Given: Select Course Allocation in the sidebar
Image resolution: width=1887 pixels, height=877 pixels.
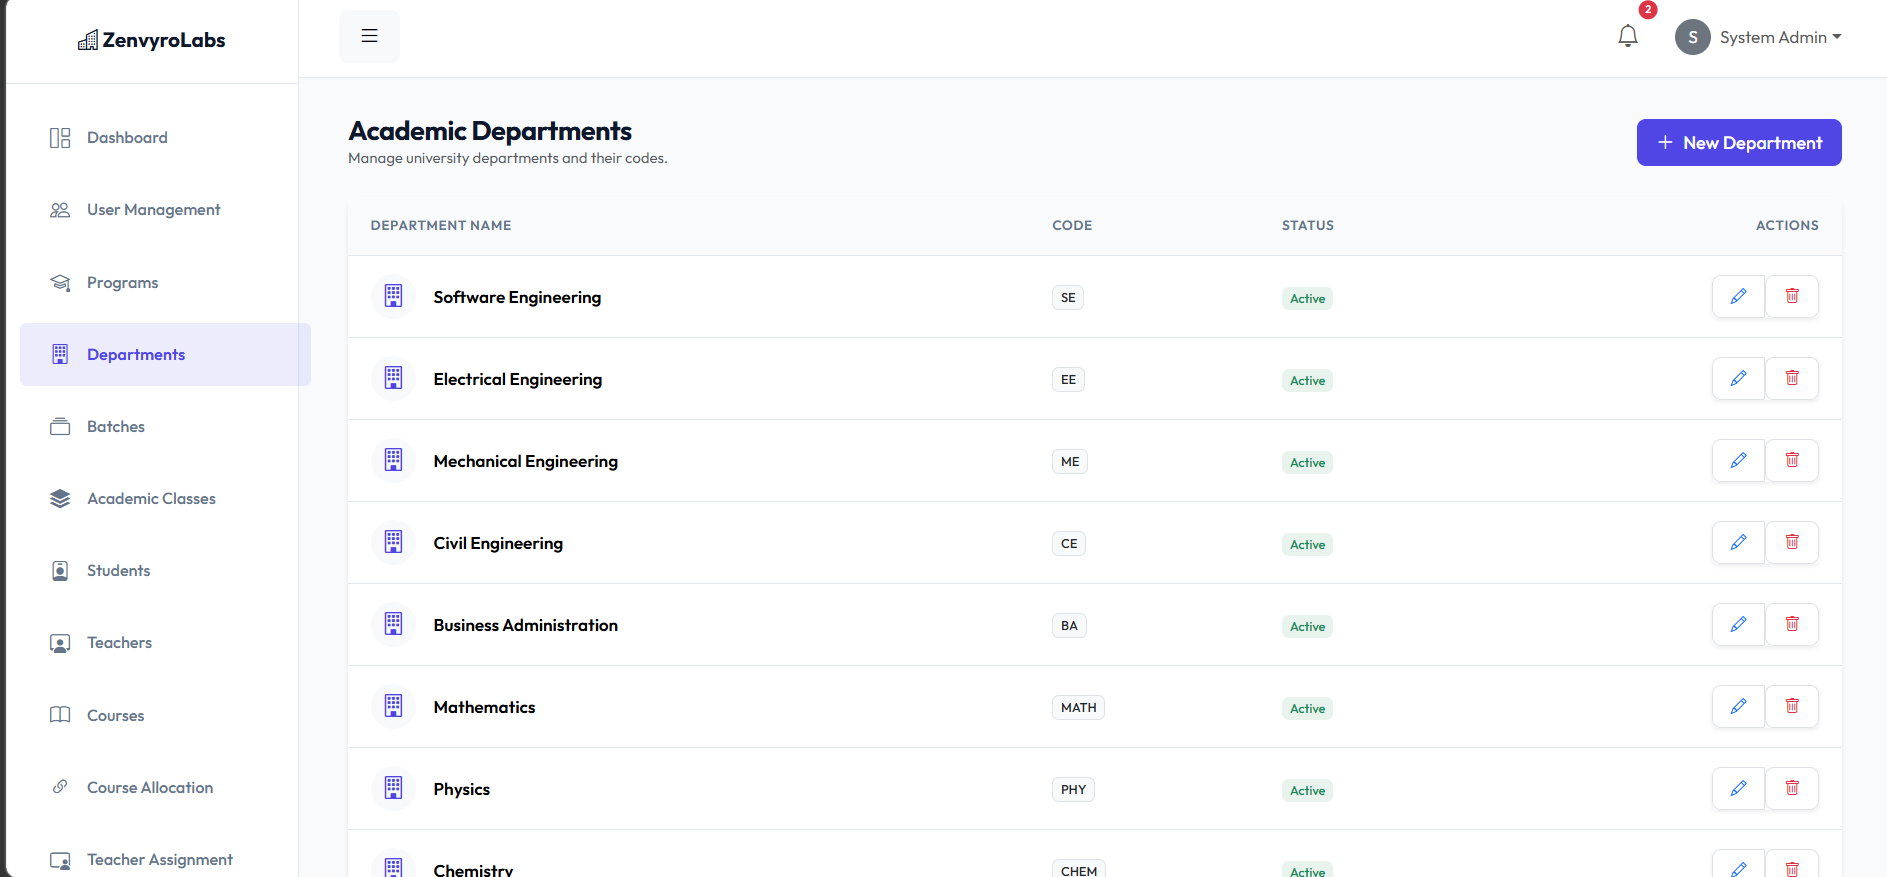Looking at the screenshot, I should [x=150, y=788].
